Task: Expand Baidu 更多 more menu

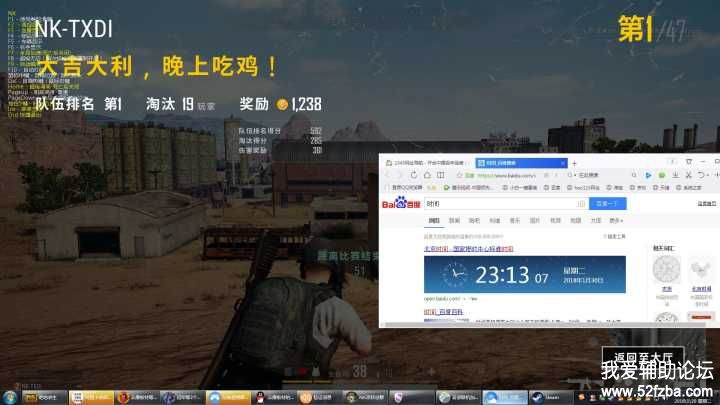Action: (616, 221)
